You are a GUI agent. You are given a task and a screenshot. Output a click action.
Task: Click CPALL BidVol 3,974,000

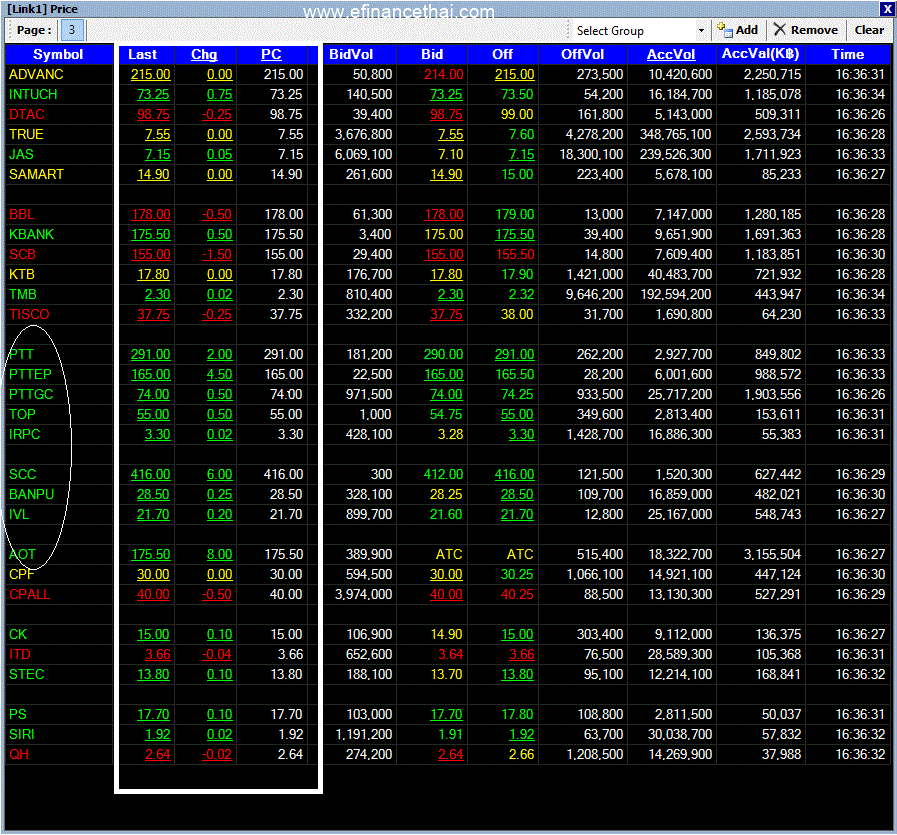coord(363,595)
